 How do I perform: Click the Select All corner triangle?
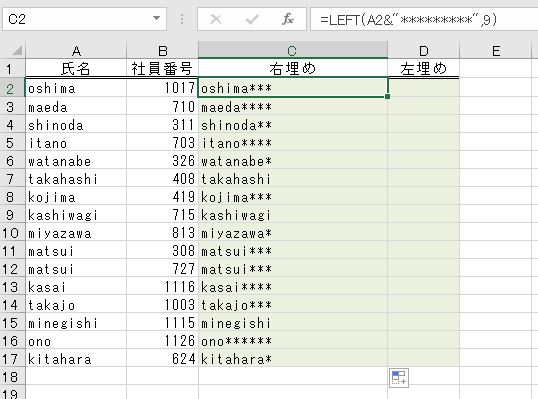(x=16, y=51)
